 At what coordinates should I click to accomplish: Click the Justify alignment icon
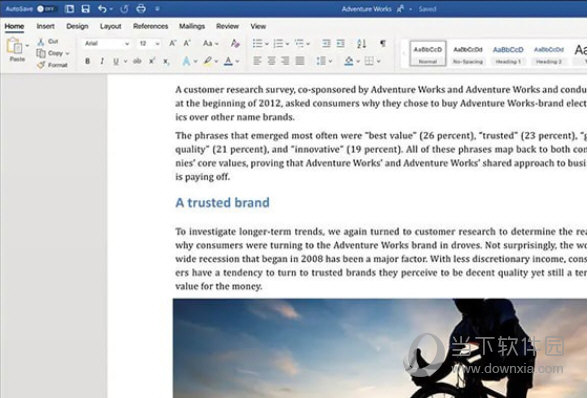[300, 61]
